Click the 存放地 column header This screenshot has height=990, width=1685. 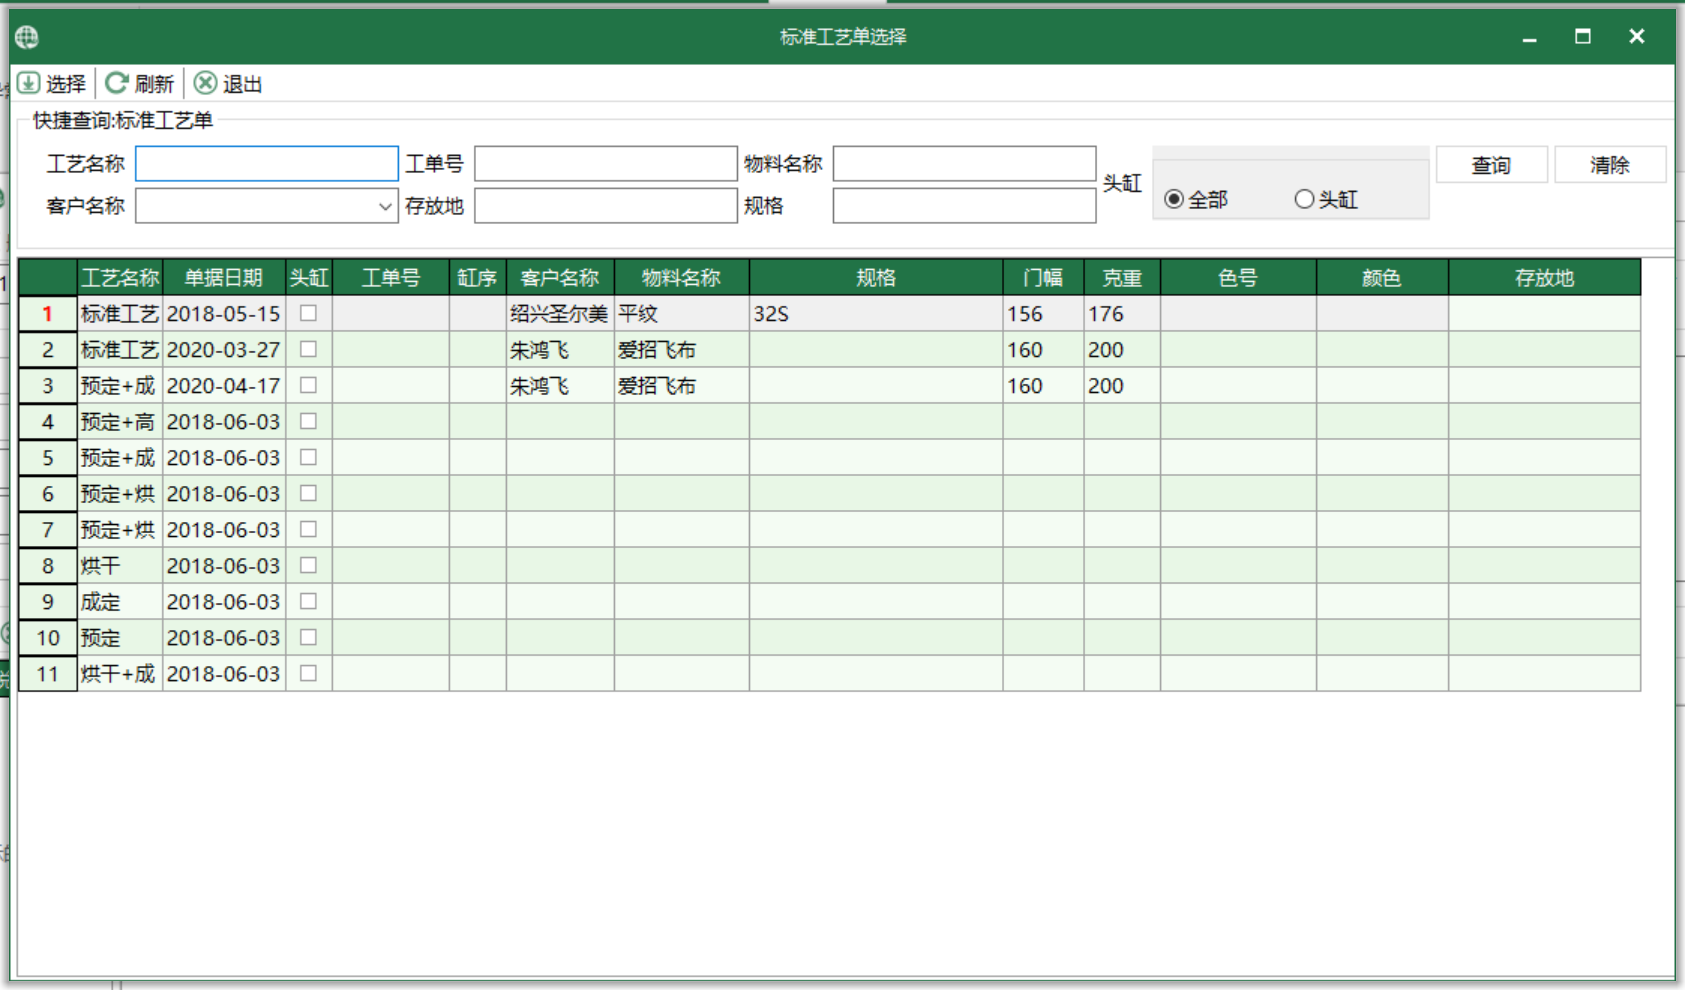point(1545,278)
